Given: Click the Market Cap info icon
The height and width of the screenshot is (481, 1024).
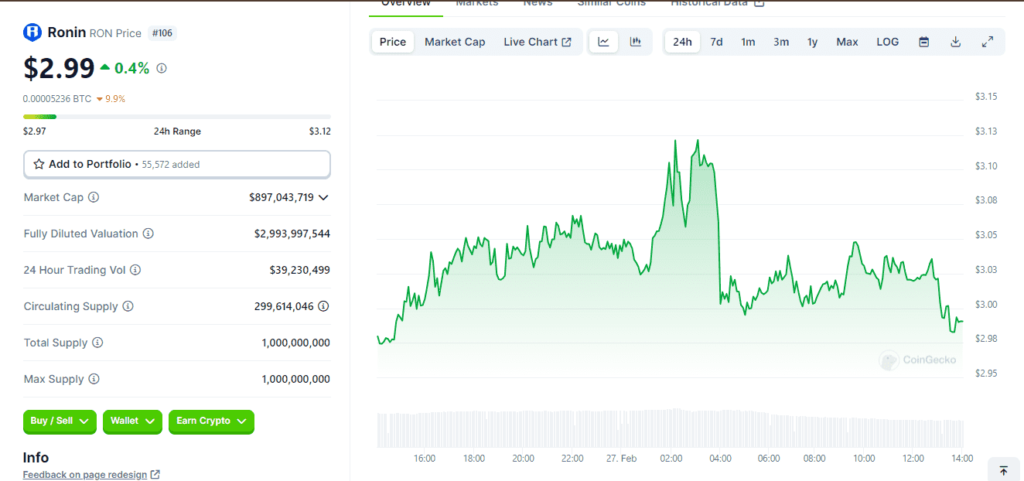Looking at the screenshot, I should coord(93,197).
